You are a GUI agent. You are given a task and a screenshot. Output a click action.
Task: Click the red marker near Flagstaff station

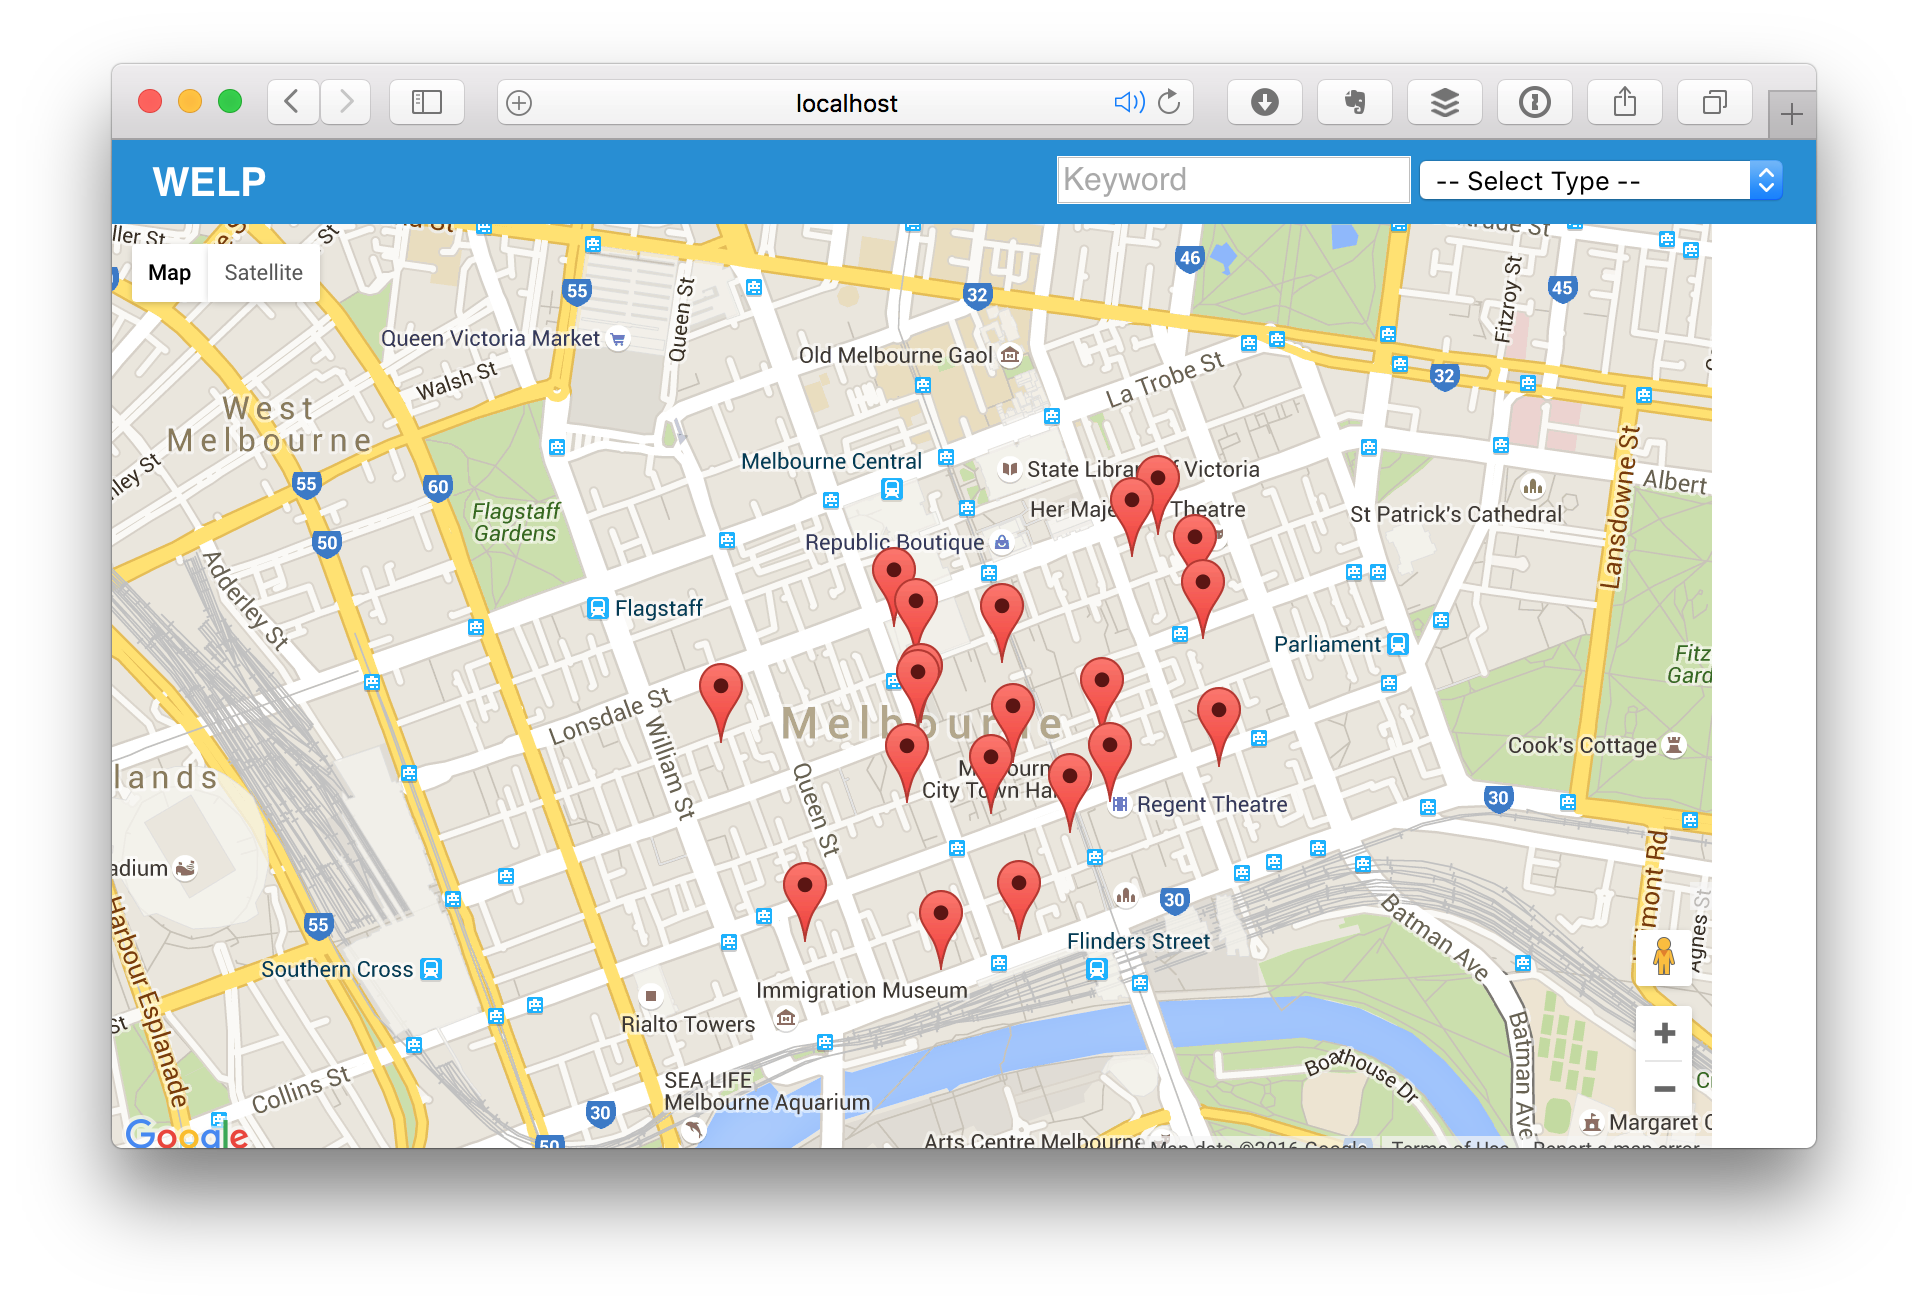(720, 688)
